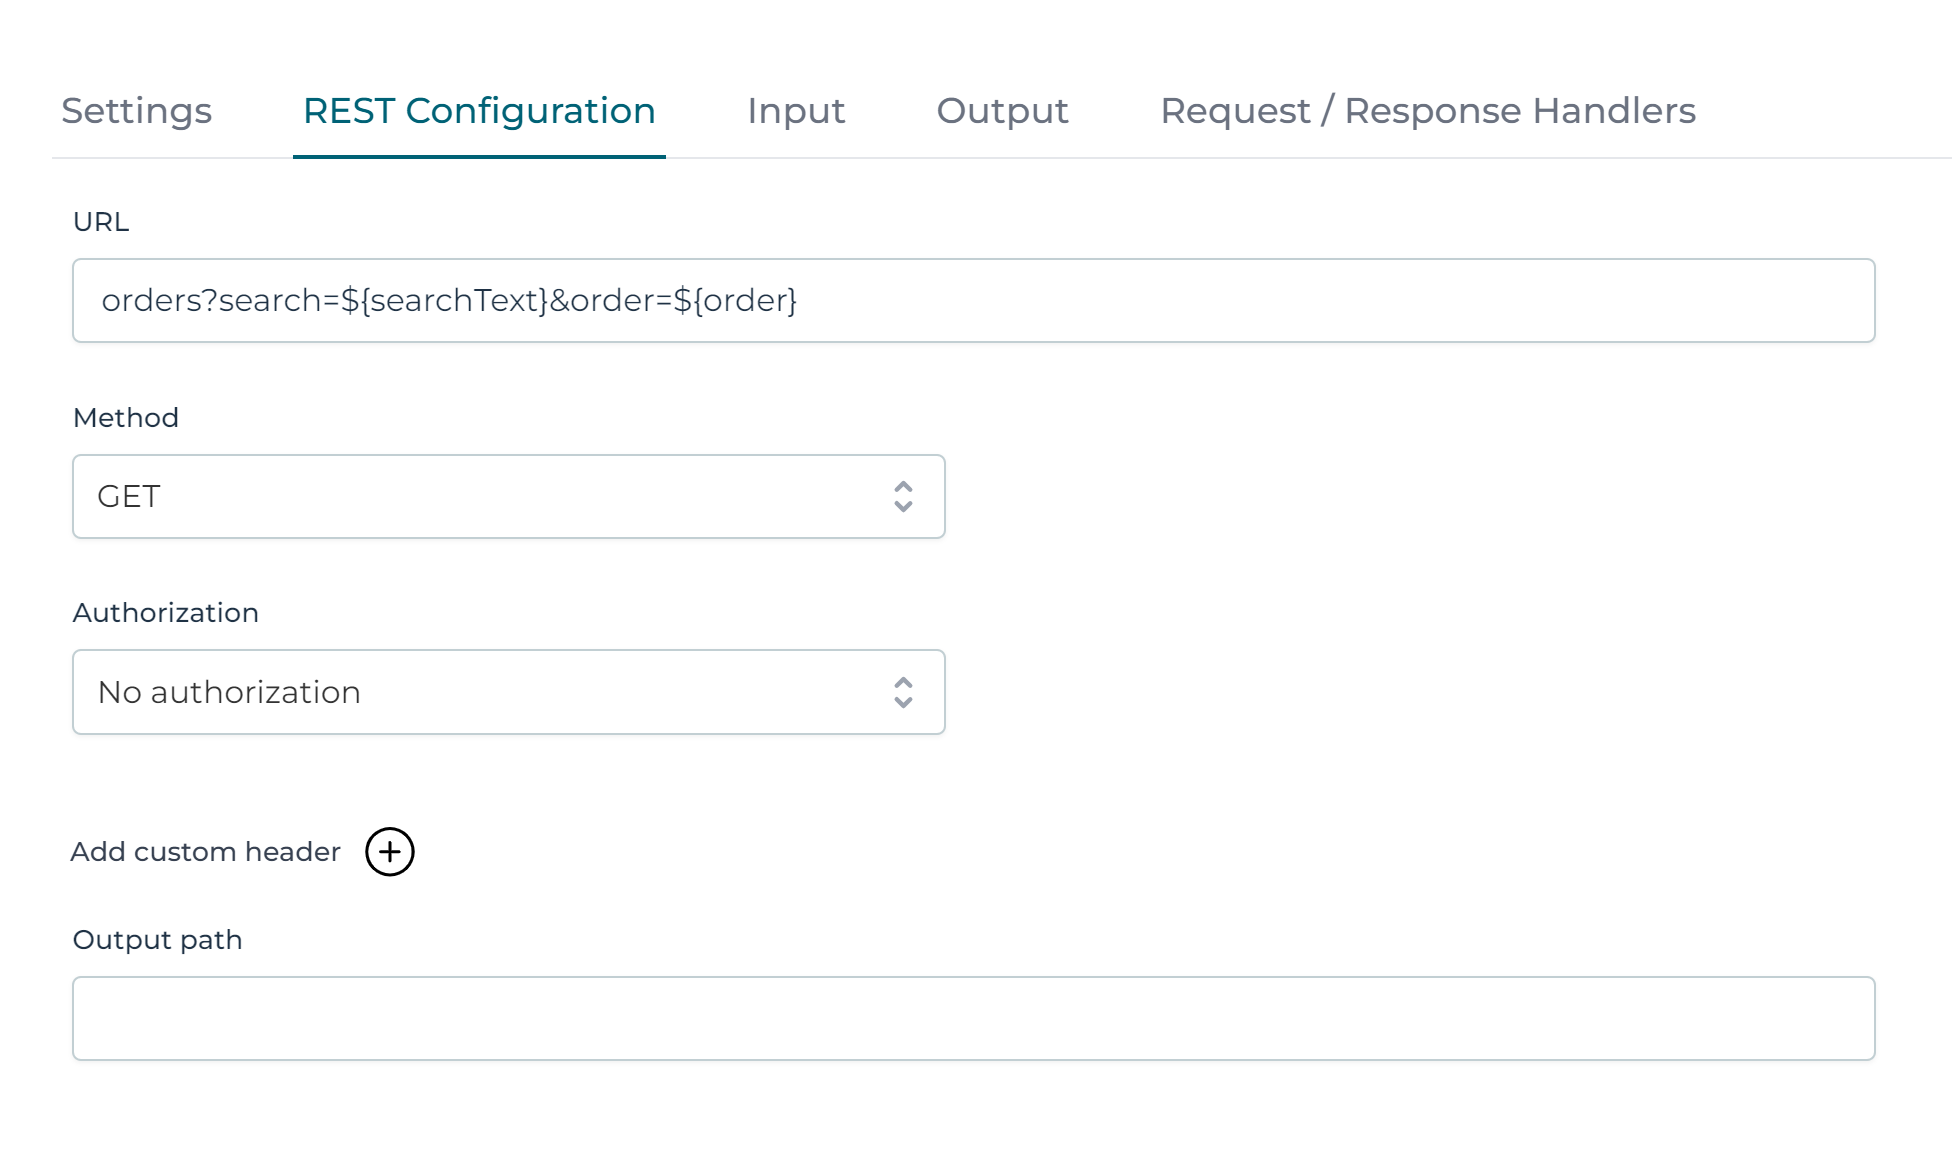The width and height of the screenshot is (1952, 1152).
Task: Open the Method dropdown showing GET
Action: [x=508, y=497]
